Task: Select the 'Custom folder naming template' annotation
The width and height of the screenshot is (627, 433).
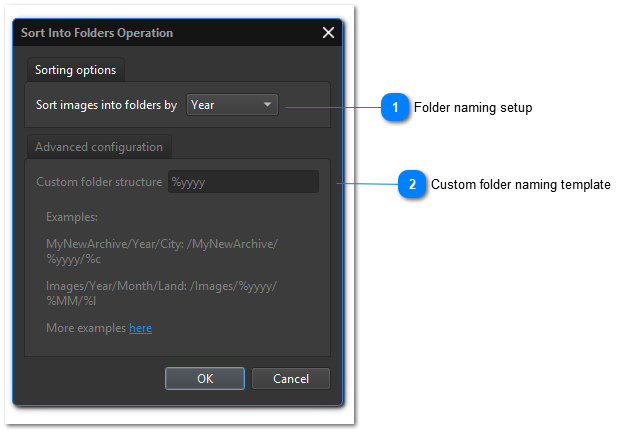Action: point(520,185)
